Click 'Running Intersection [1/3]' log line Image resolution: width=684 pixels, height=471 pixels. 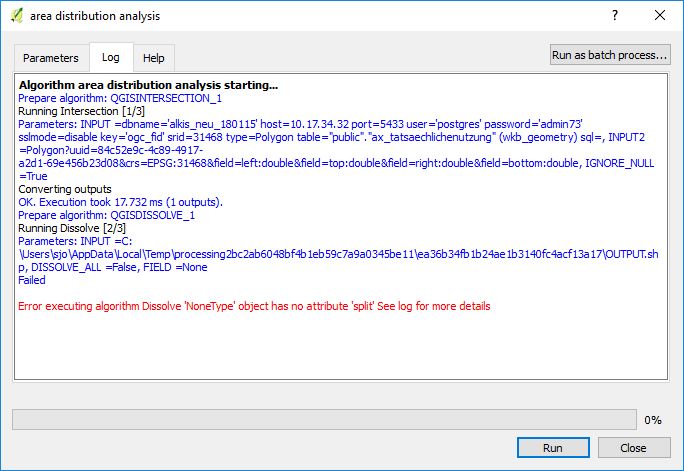click(82, 111)
